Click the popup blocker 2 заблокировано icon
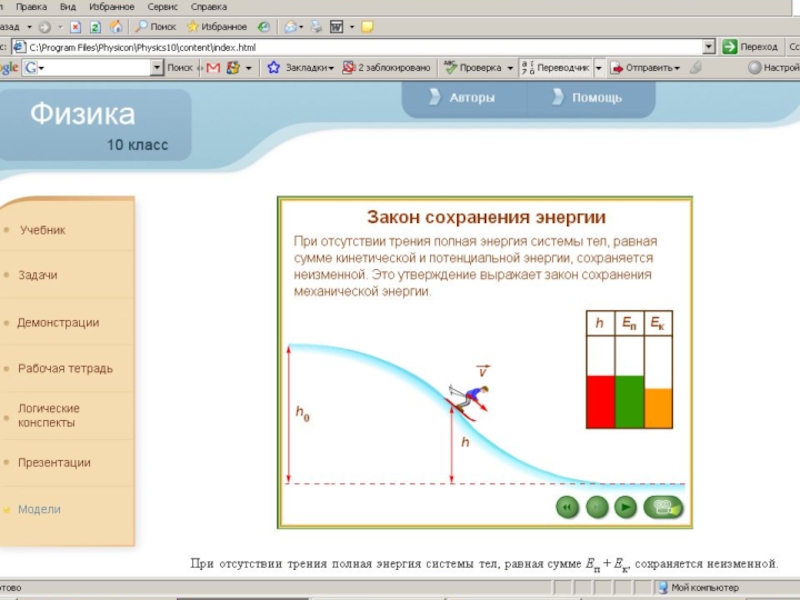The image size is (800, 600). tap(348, 67)
